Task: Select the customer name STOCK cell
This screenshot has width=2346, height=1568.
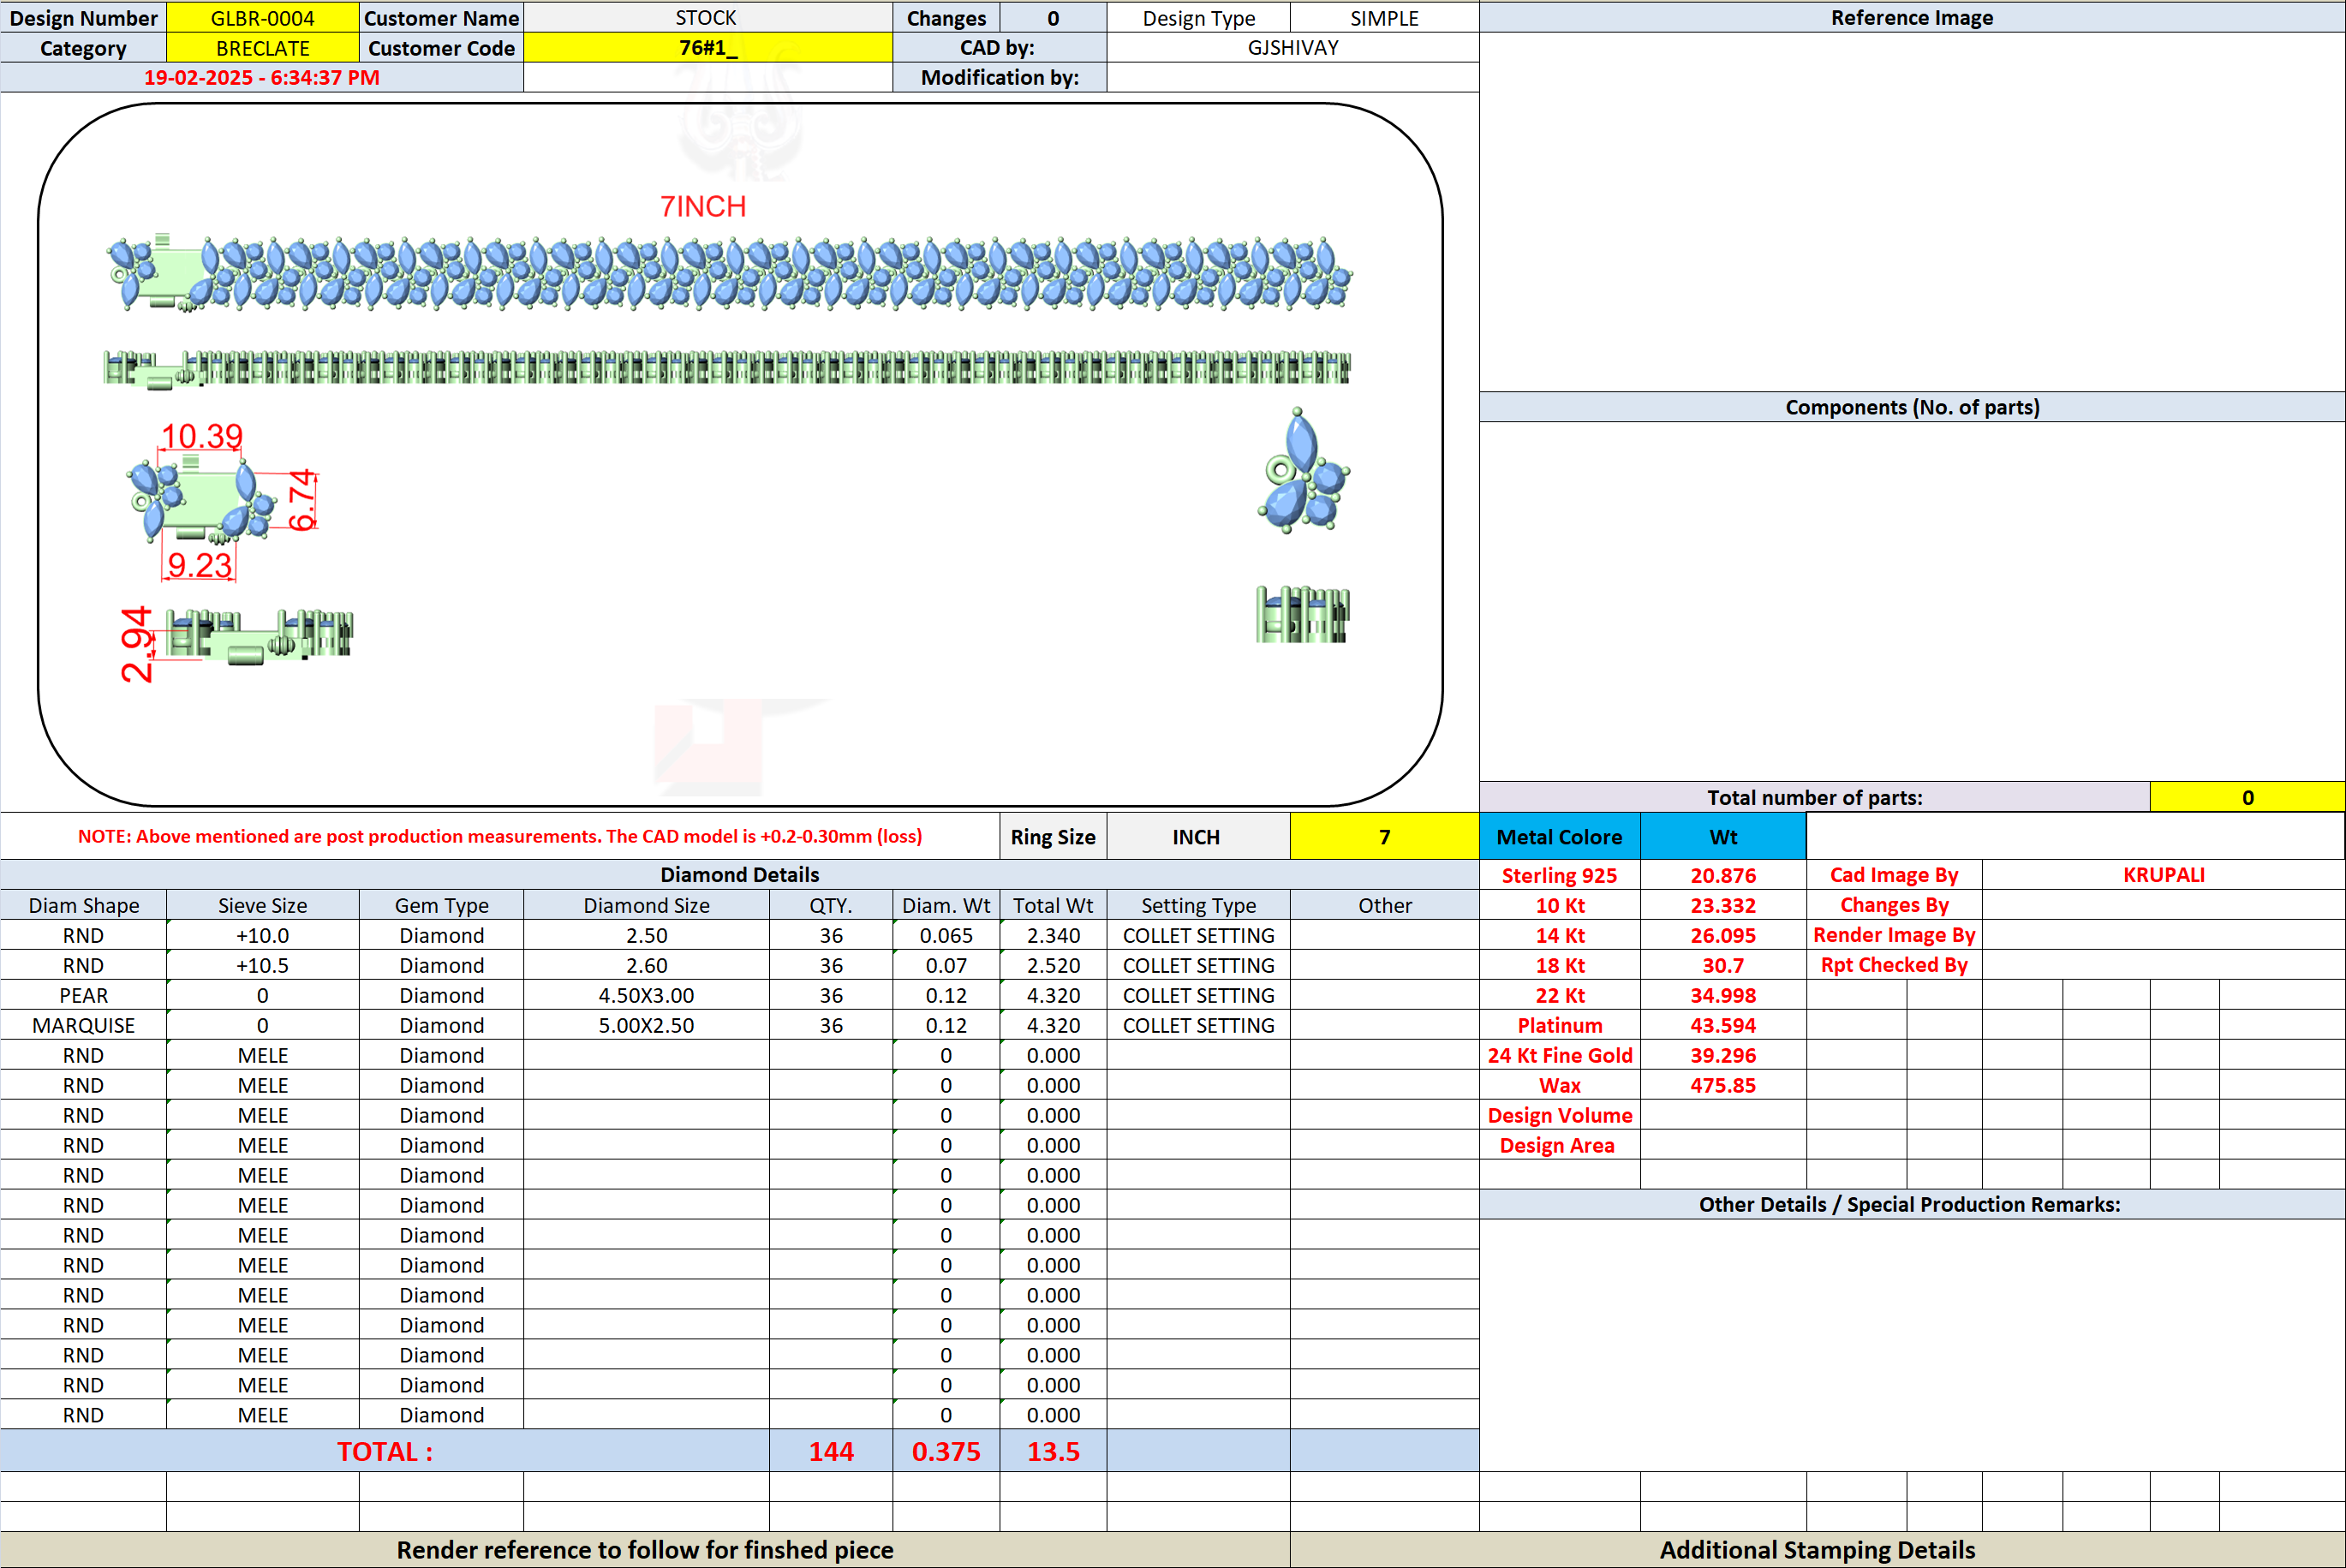Action: [707, 18]
